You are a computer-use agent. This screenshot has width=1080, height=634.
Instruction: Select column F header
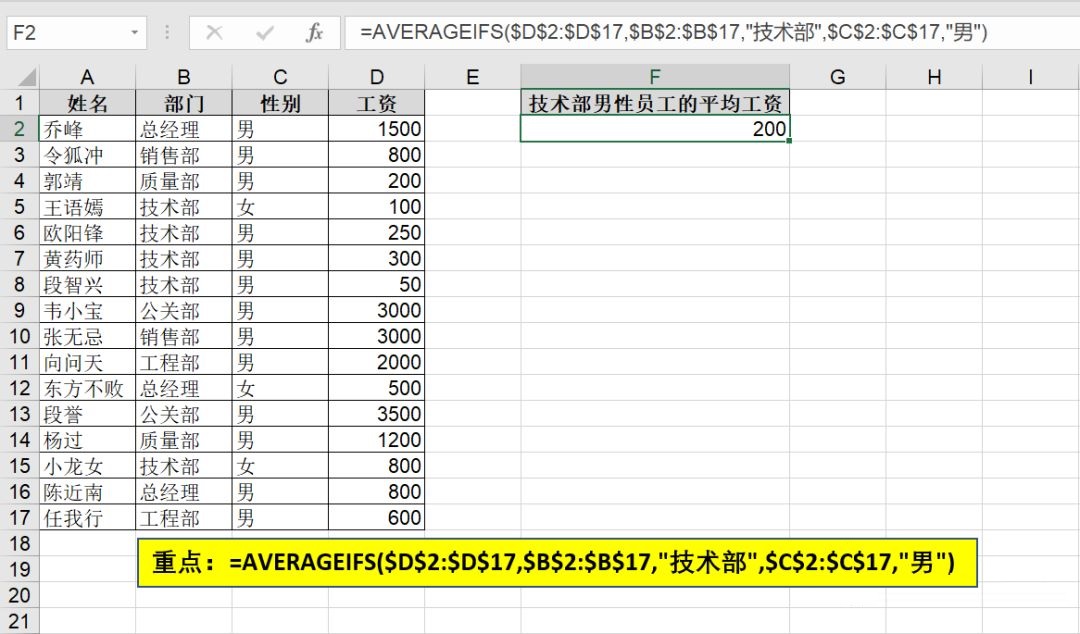point(655,76)
